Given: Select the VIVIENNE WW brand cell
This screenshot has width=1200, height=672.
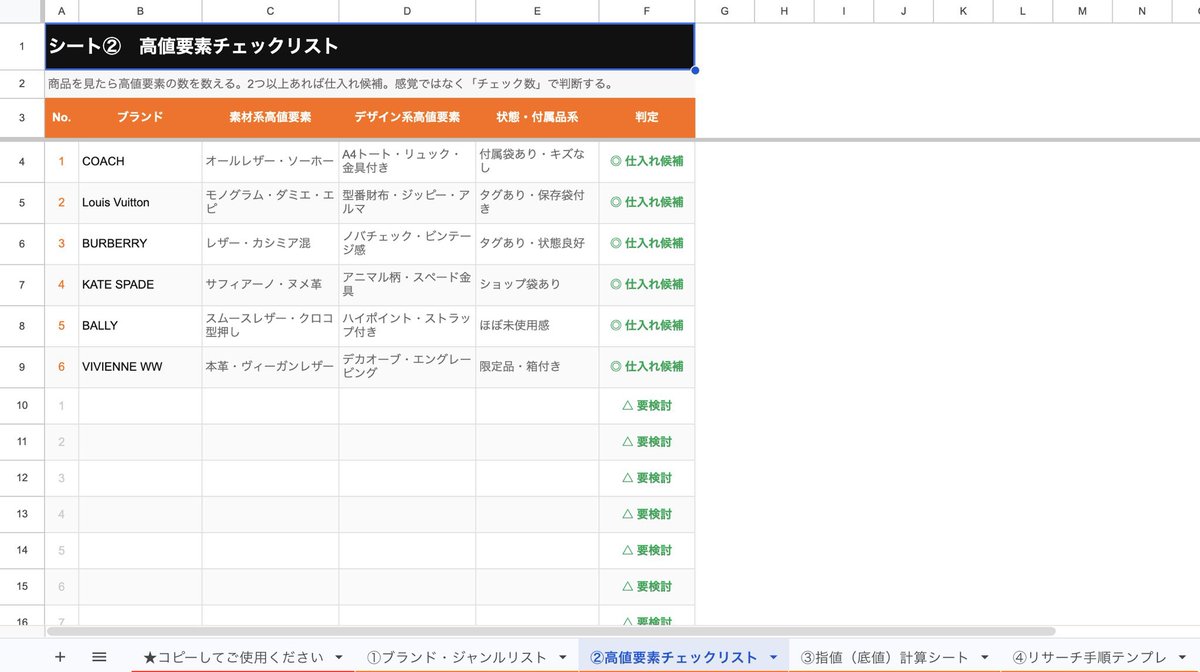Looking at the screenshot, I should tap(140, 367).
